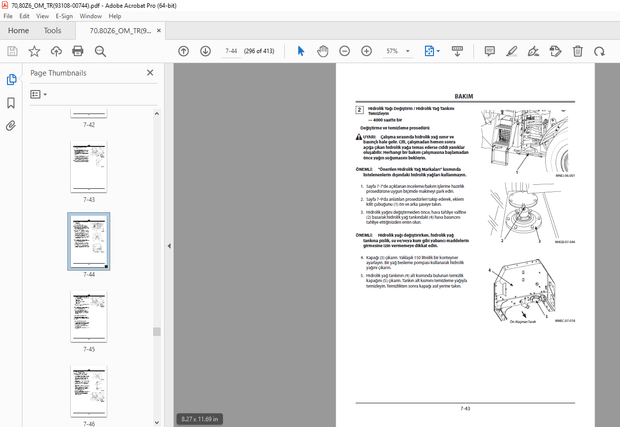
Task: Click the thumbnails scrollbar down arrow
Action: [x=157, y=423]
